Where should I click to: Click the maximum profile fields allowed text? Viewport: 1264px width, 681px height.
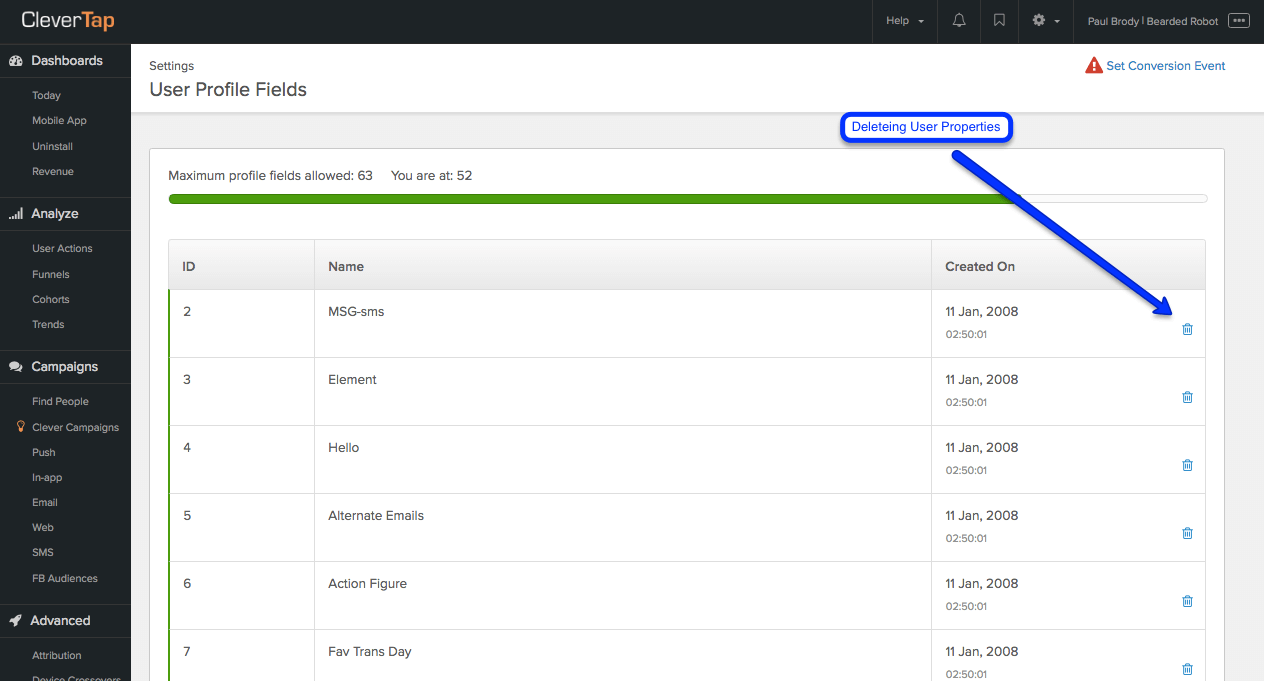click(270, 175)
